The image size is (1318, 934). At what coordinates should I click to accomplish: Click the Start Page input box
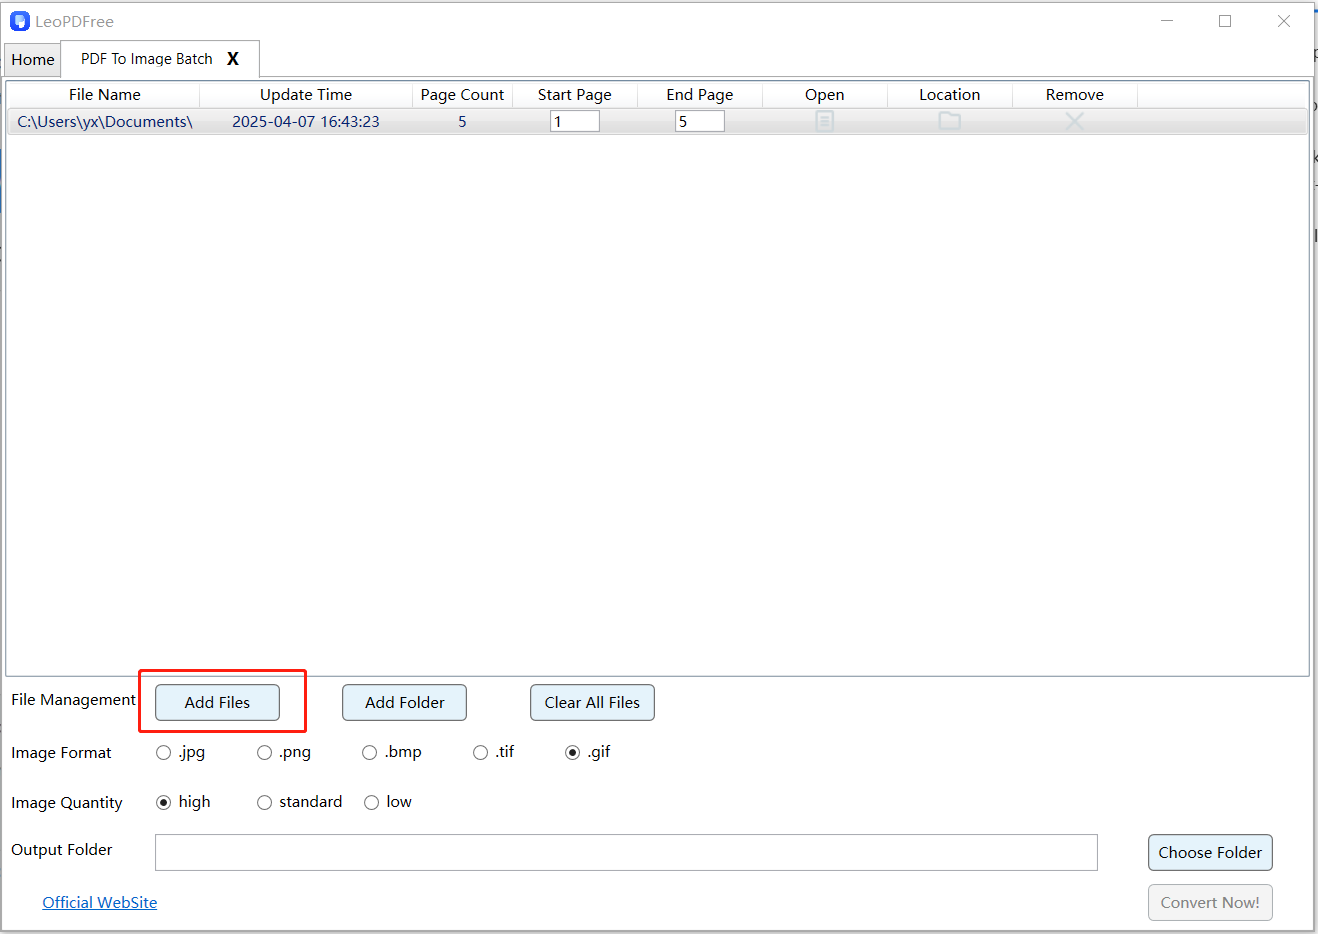(574, 122)
